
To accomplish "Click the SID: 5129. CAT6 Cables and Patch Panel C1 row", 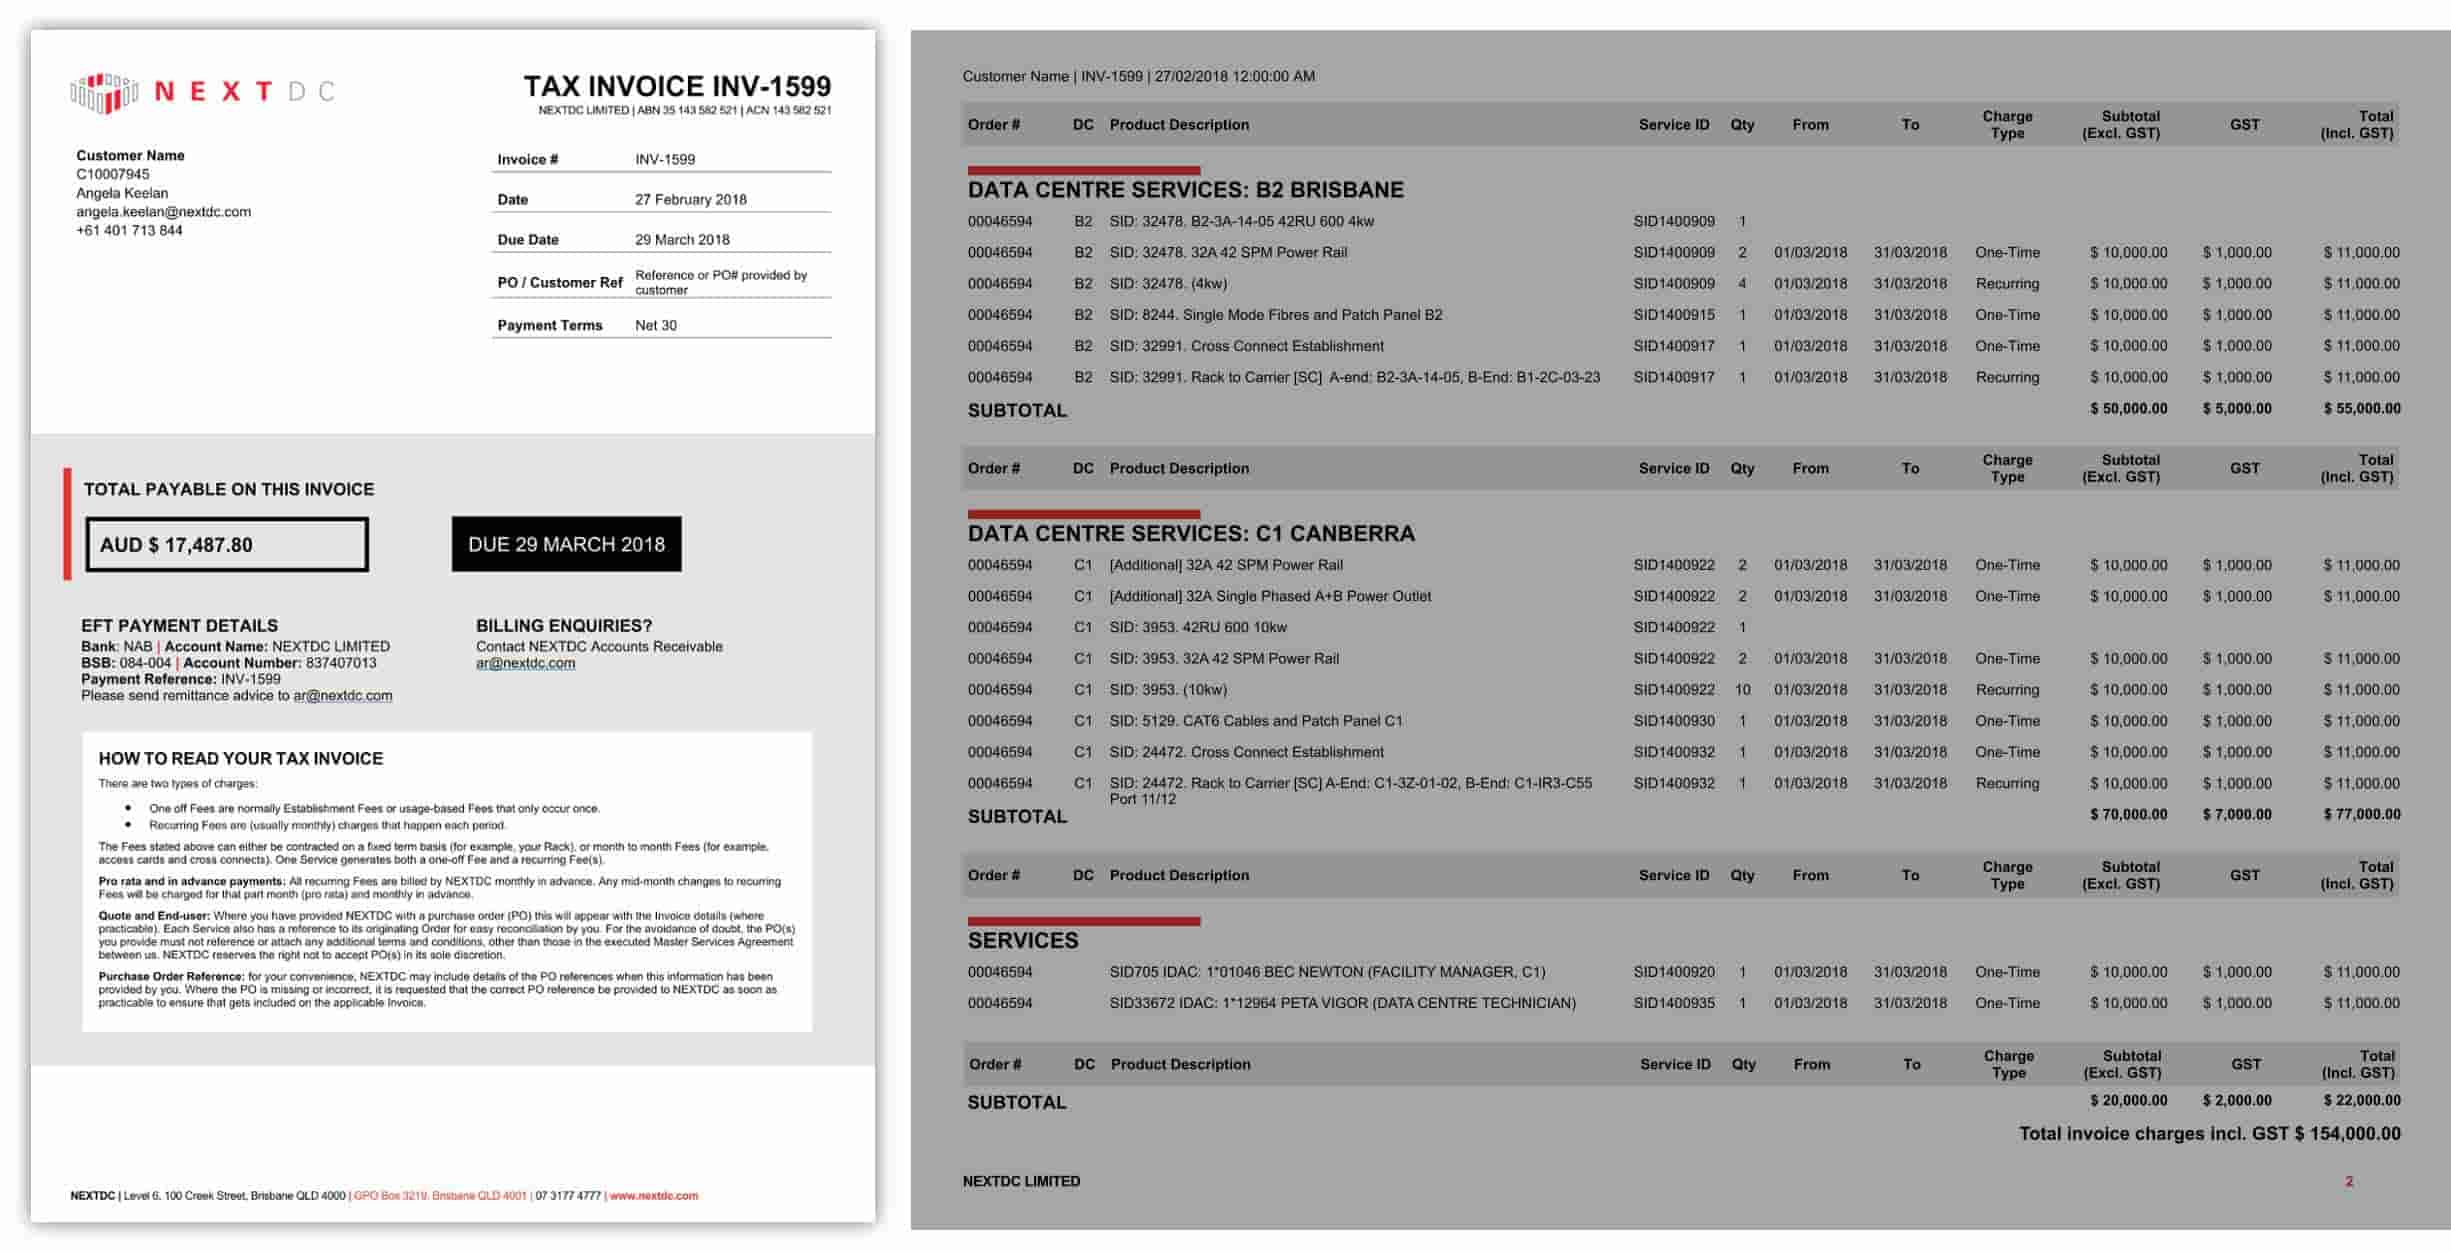I will (1683, 721).
